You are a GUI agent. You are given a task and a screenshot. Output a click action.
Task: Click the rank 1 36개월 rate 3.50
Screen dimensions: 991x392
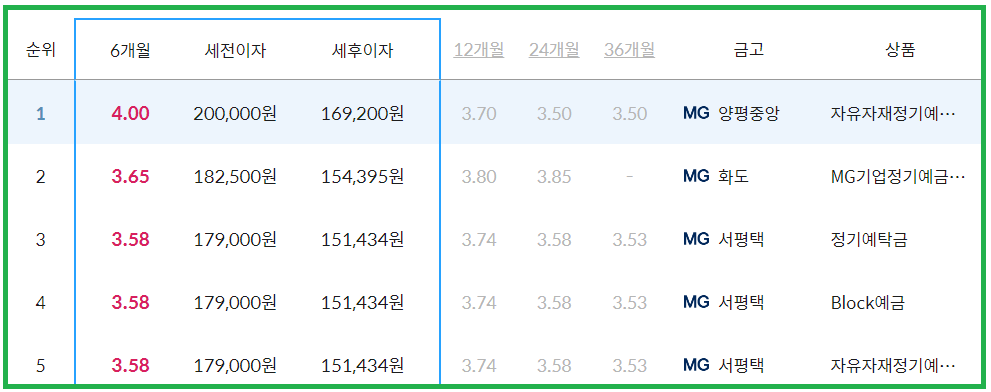[629, 114]
